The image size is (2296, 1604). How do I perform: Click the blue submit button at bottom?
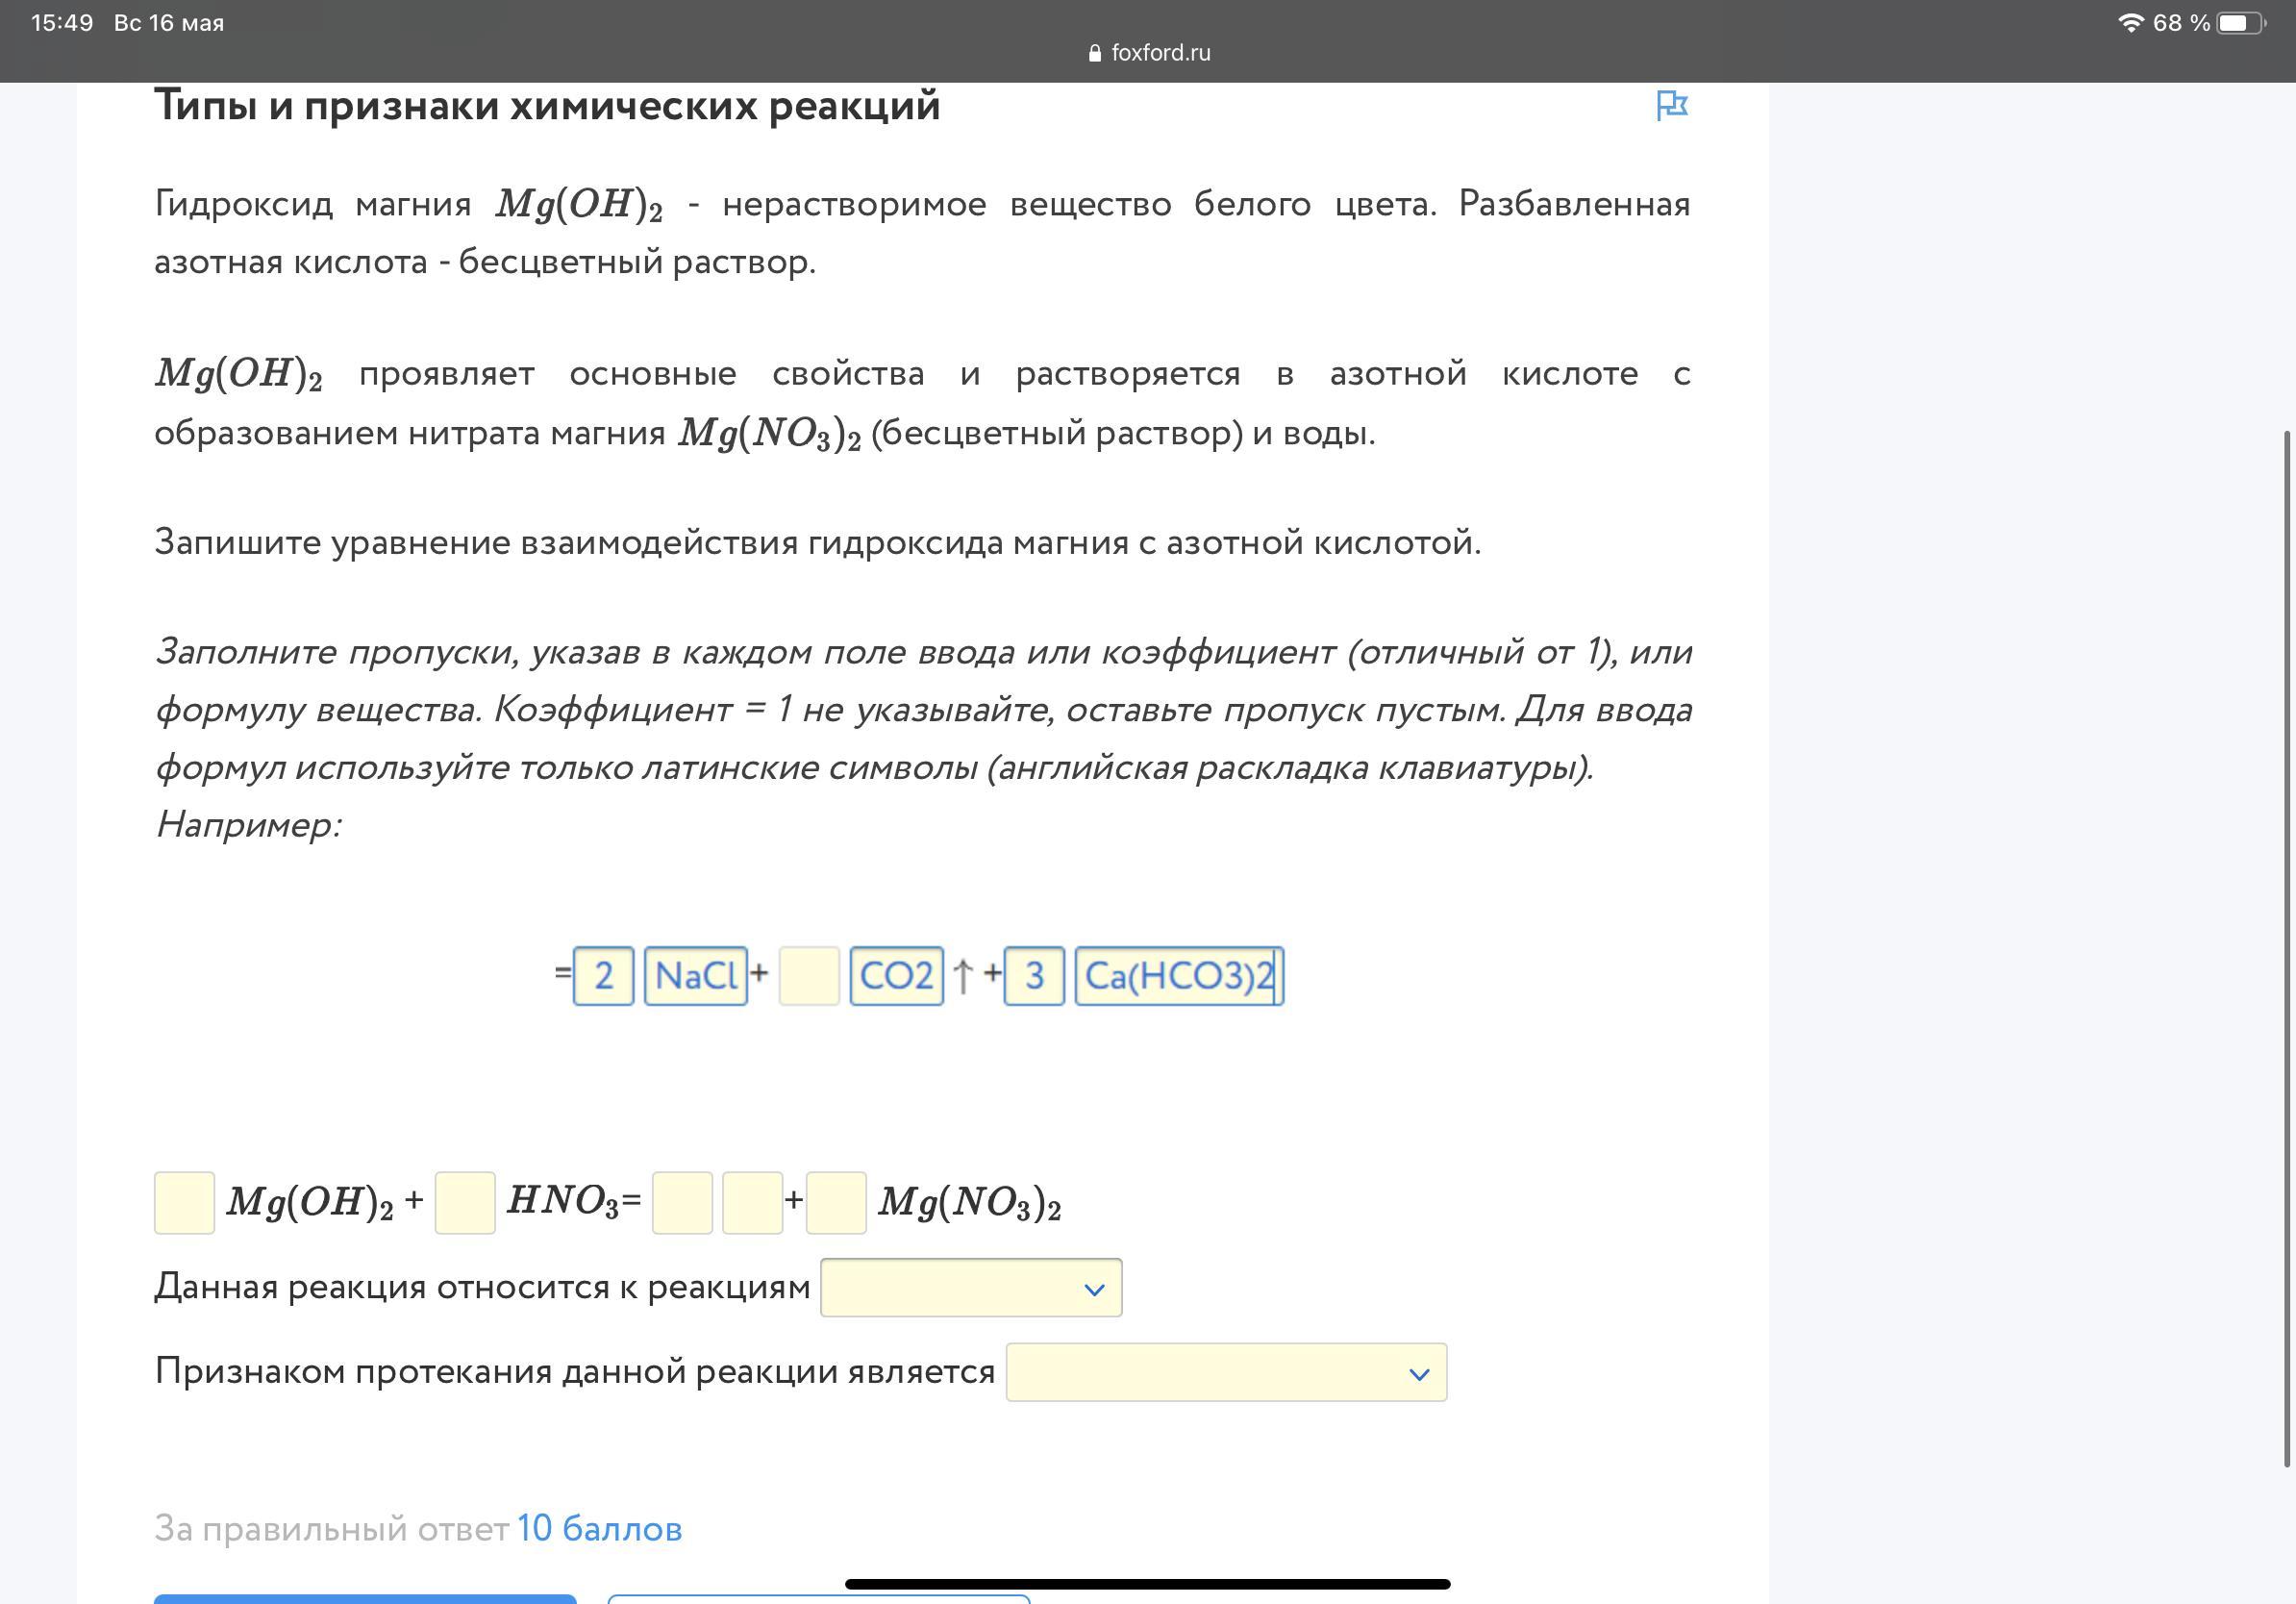pyautogui.click(x=365, y=1598)
